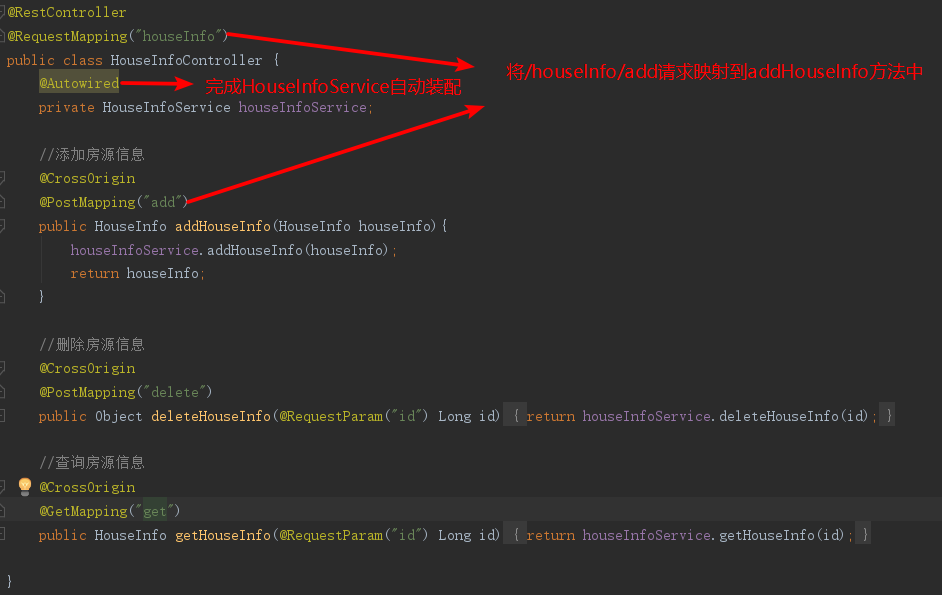Click the comment //删除房源信息

[x=92, y=344]
